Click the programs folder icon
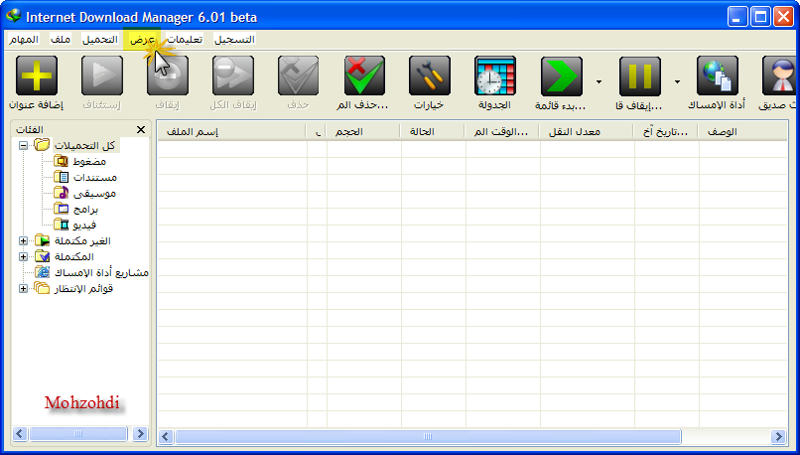The image size is (800, 455). point(61,209)
